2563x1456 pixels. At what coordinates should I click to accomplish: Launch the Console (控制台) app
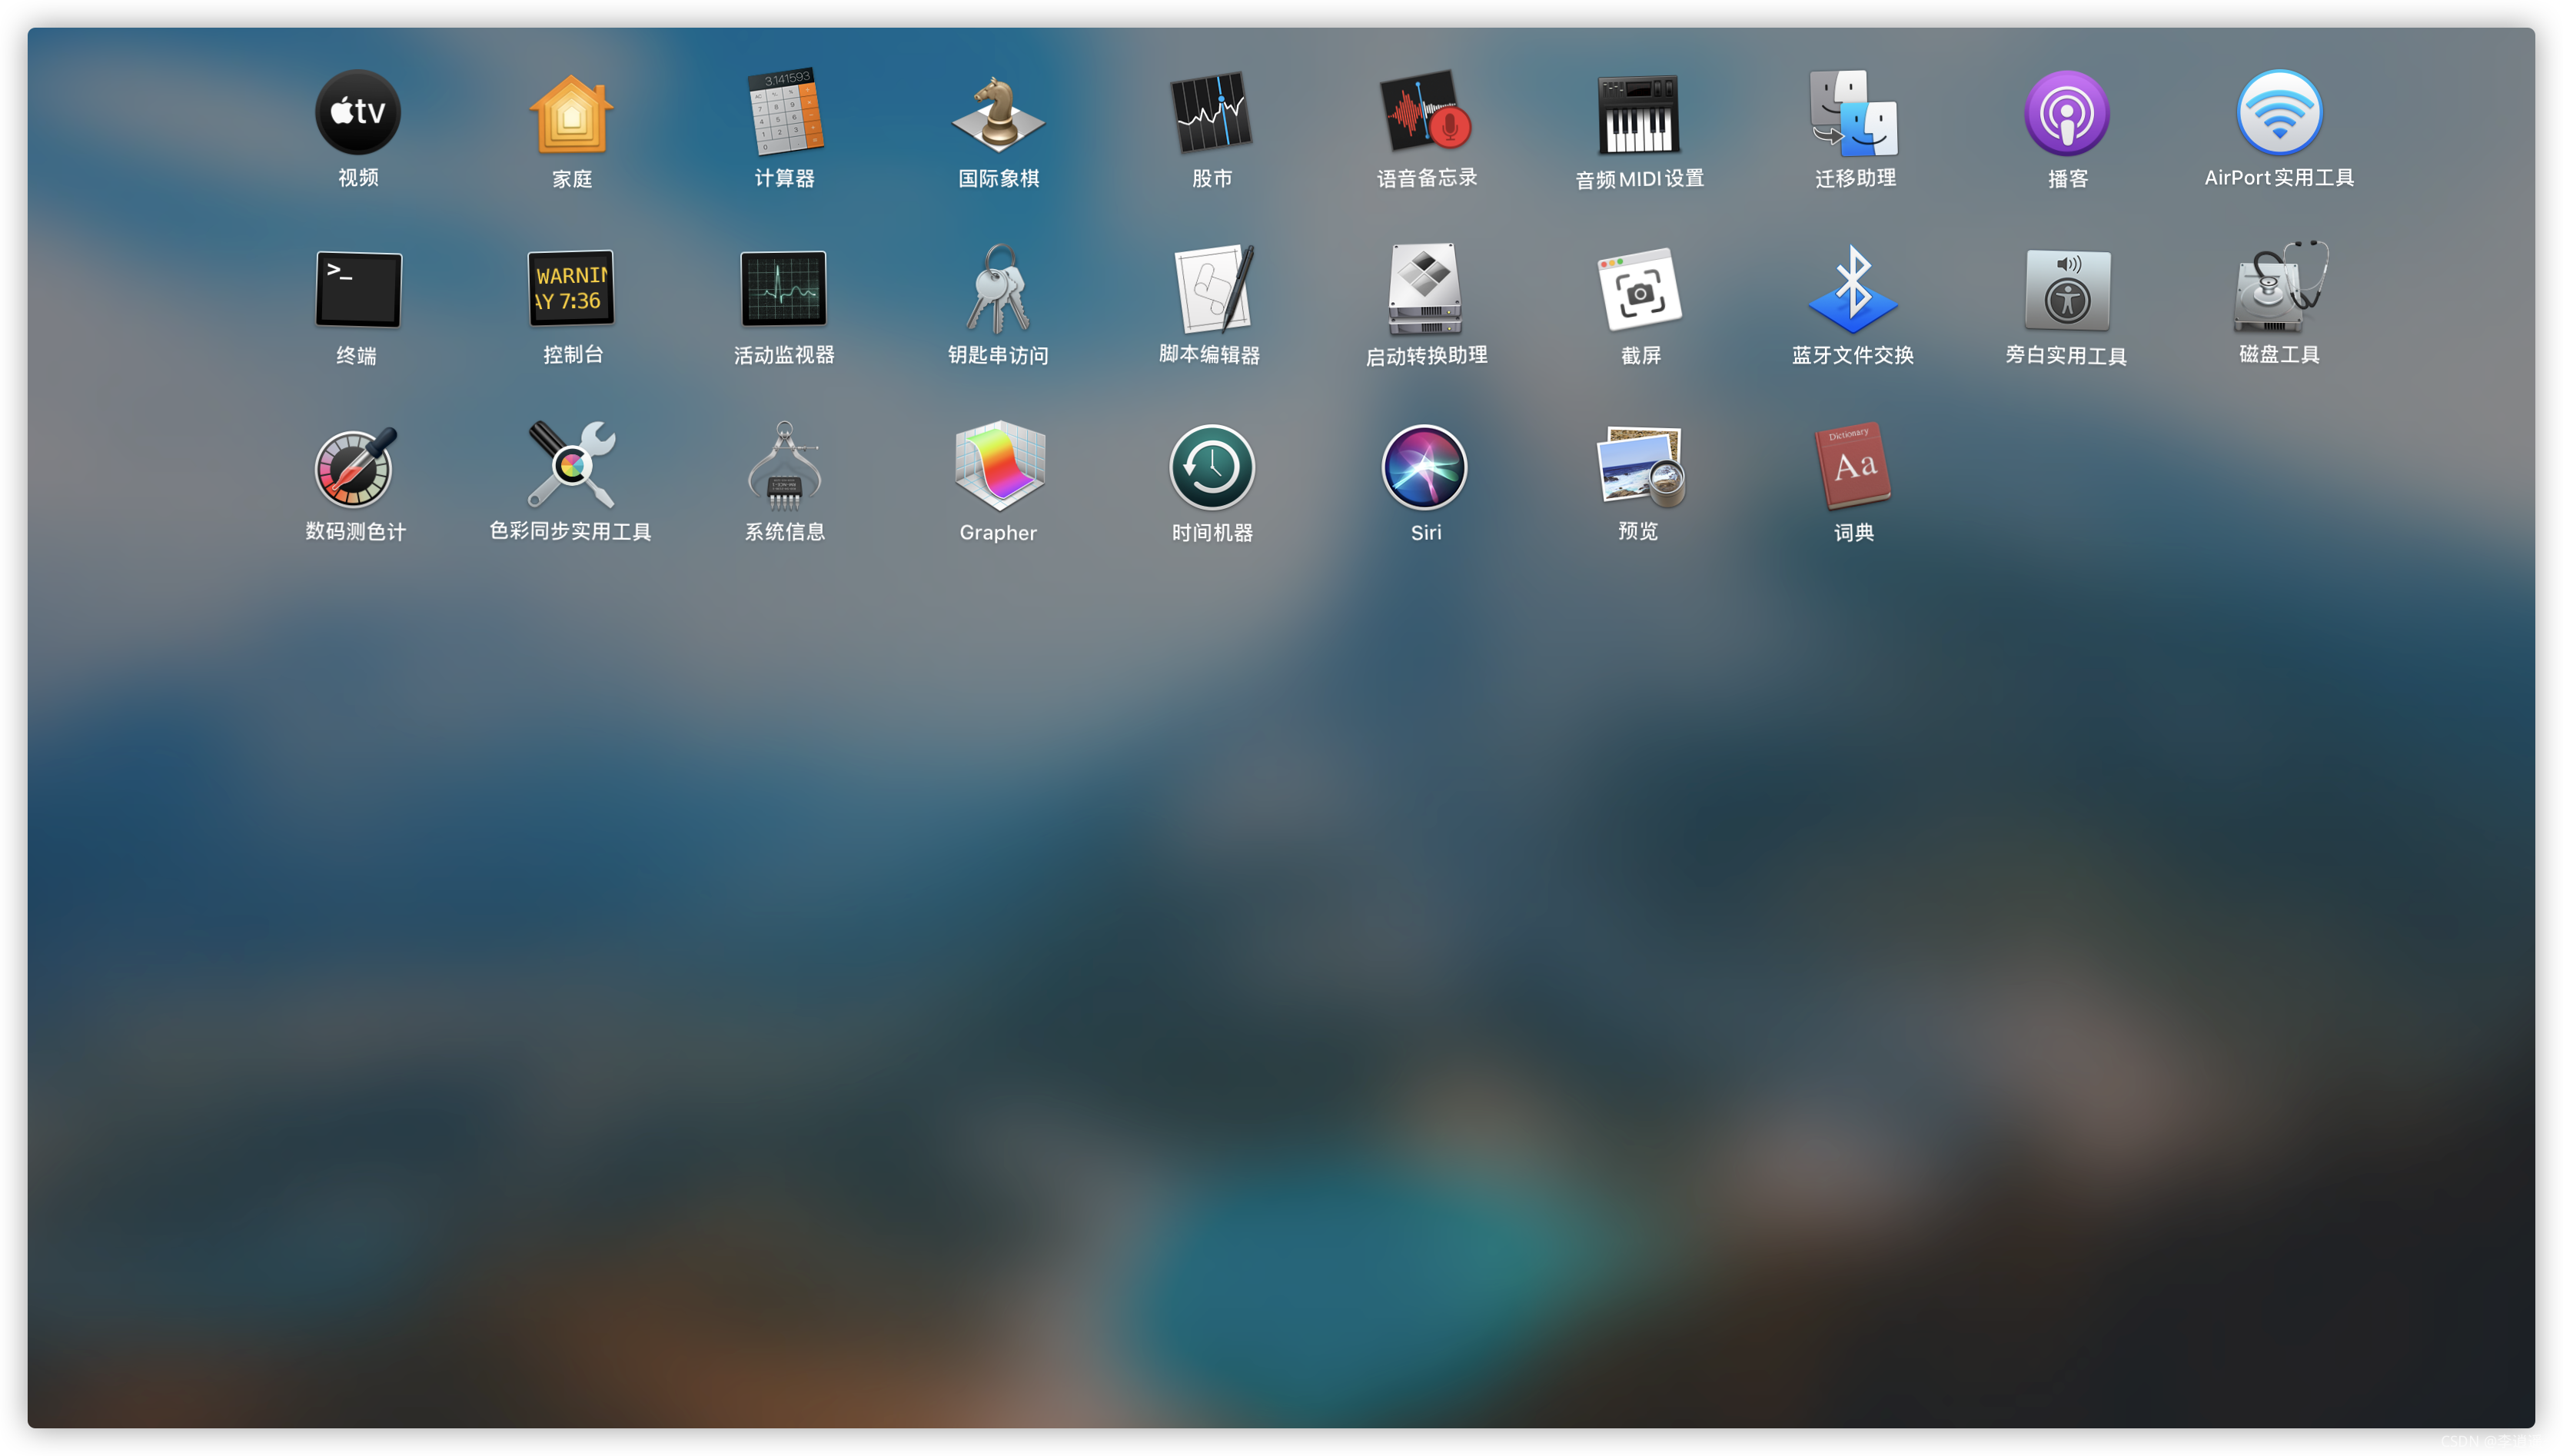pyautogui.click(x=571, y=288)
